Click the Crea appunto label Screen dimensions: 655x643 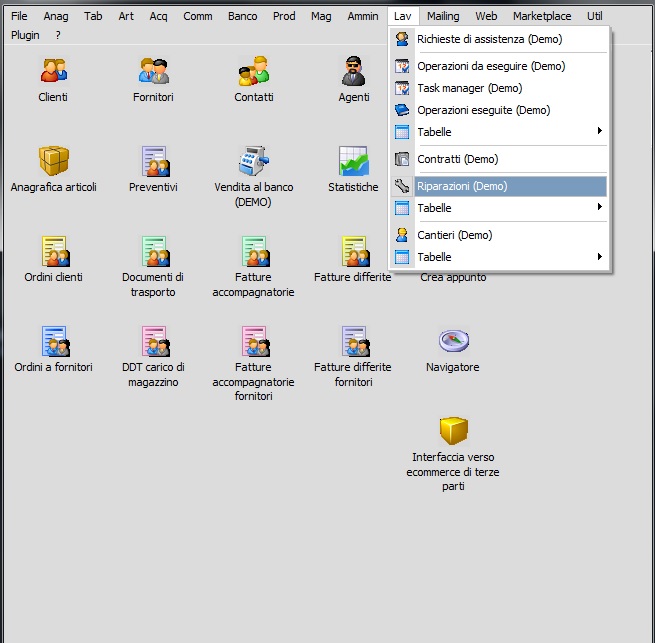[453, 277]
